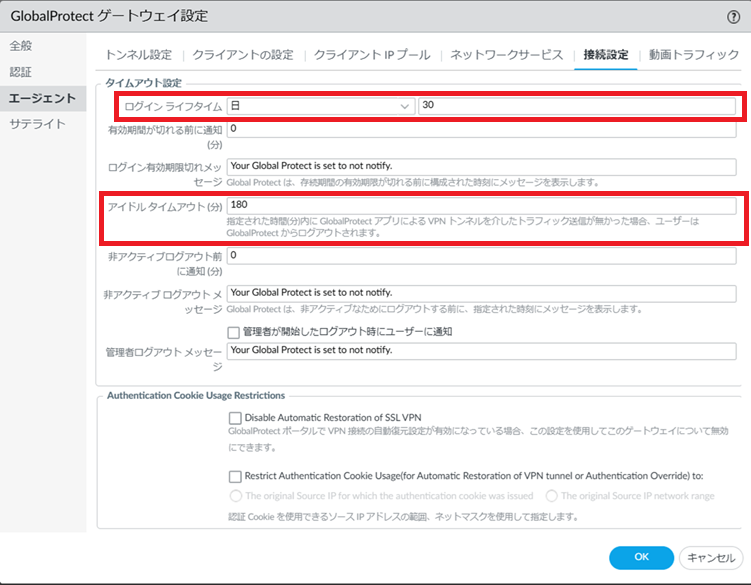Click the 認証 Cookie source IP range description
The image size is (751, 585).
click(x=403, y=517)
